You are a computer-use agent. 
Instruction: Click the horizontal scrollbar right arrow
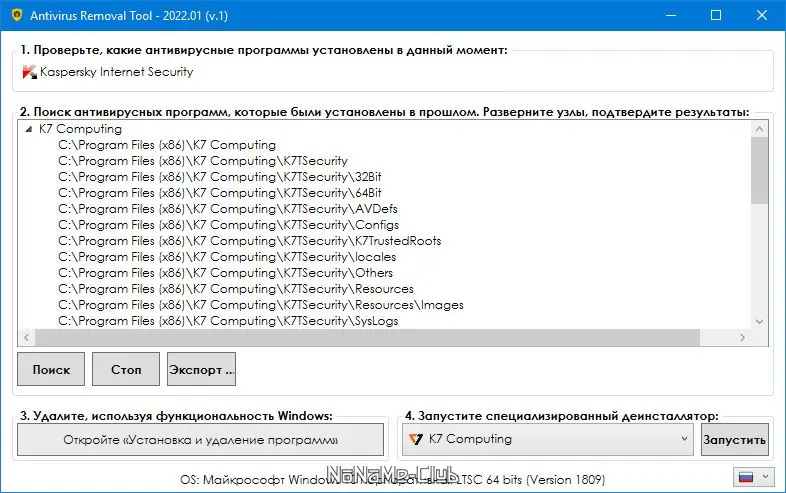tap(742, 338)
